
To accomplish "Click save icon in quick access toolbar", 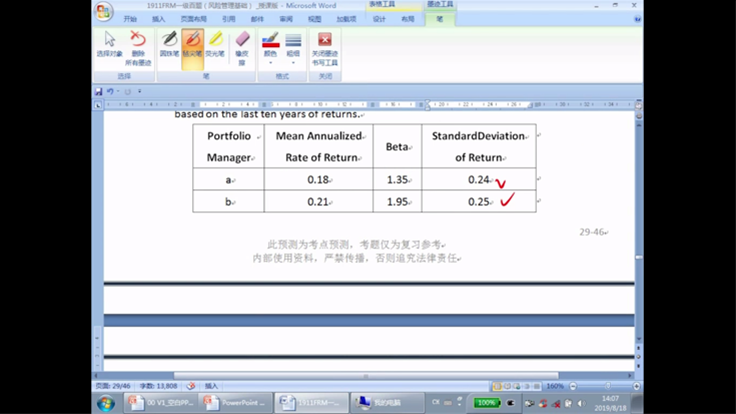I will click(x=98, y=91).
